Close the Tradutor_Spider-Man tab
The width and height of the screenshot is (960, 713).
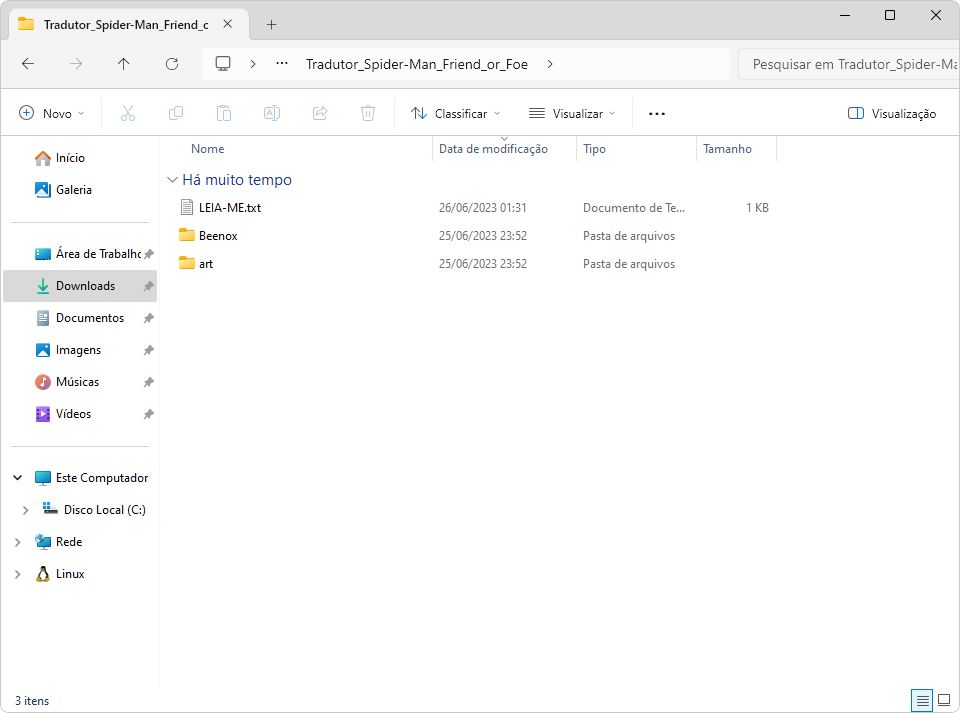228,24
